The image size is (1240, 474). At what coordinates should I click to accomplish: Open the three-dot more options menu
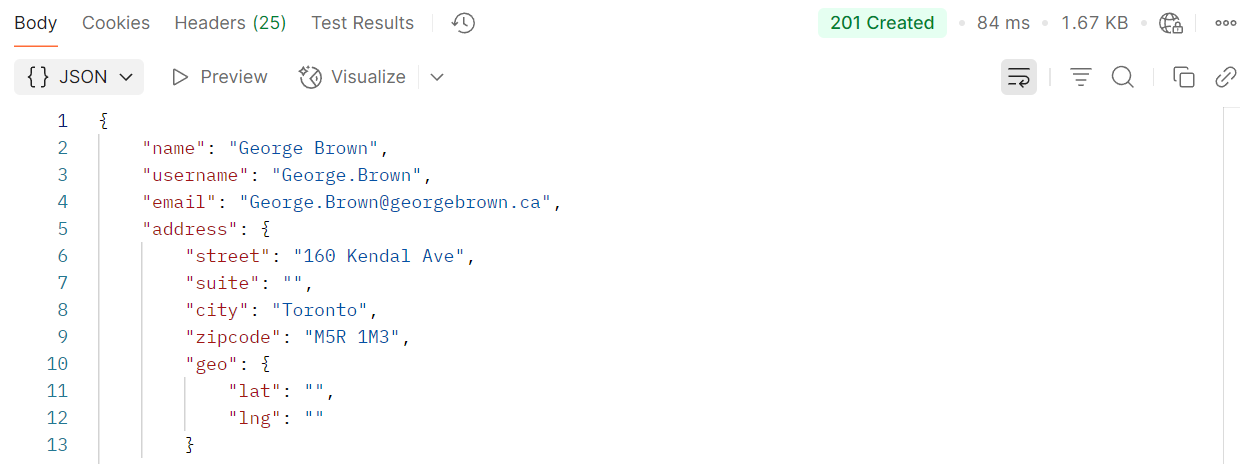click(1226, 23)
